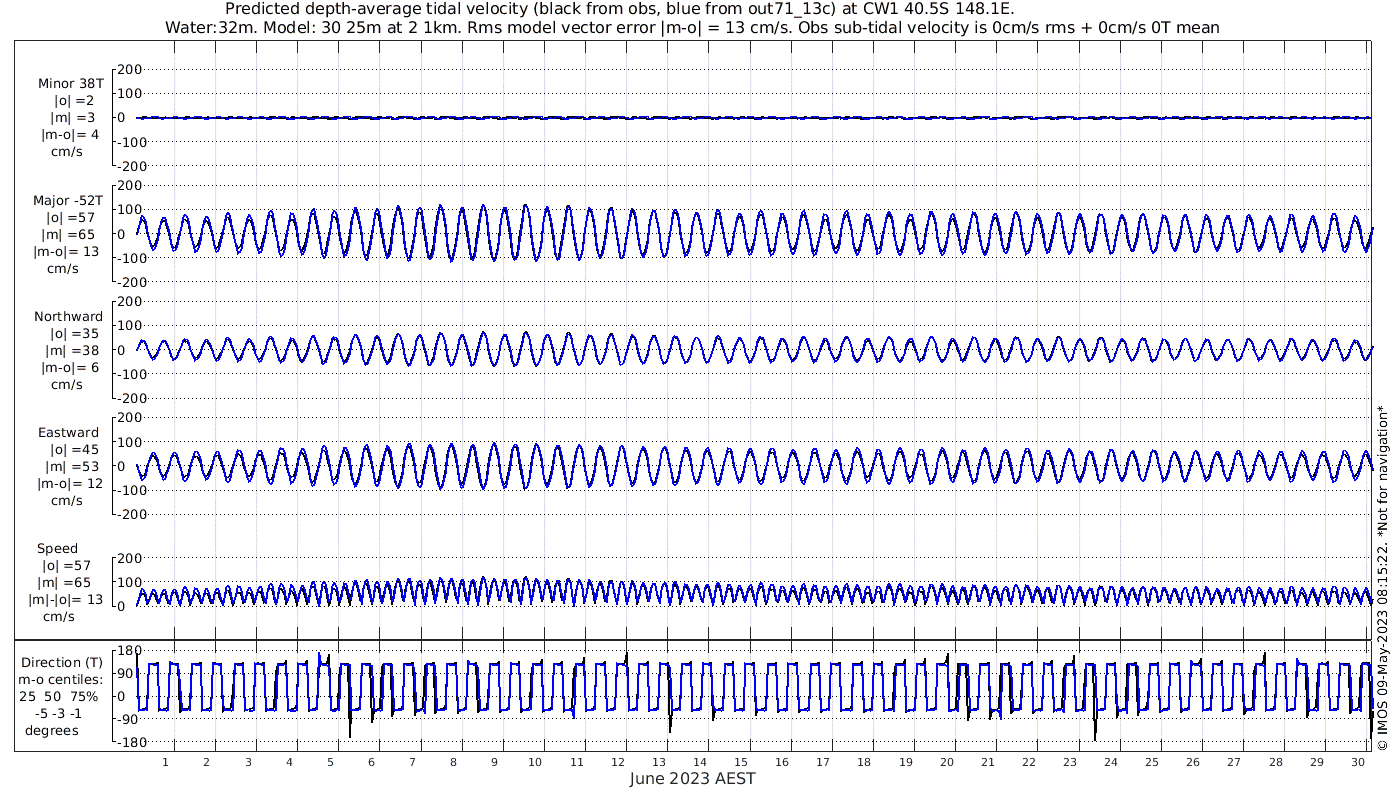Click the date tick '2' on the x-axis
Viewport: 1400px width, 800px height.
click(206, 762)
